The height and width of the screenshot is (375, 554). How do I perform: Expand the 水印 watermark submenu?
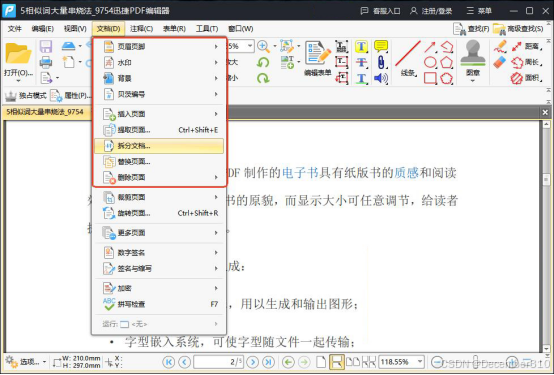pos(159,63)
